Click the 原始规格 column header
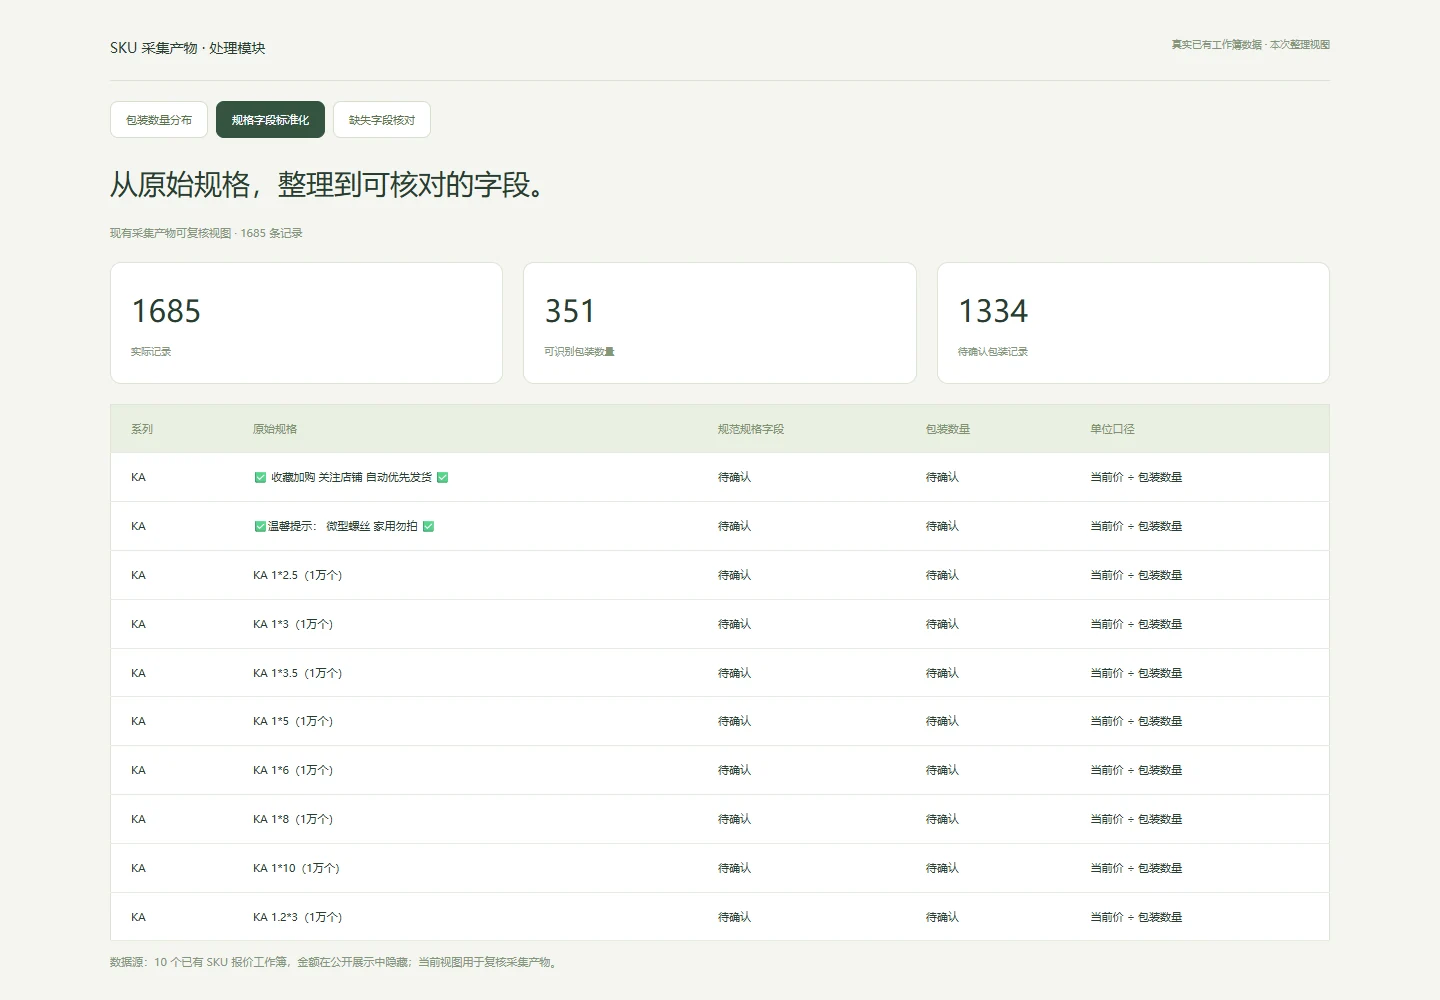The height and width of the screenshot is (1000, 1440). pyautogui.click(x=275, y=429)
